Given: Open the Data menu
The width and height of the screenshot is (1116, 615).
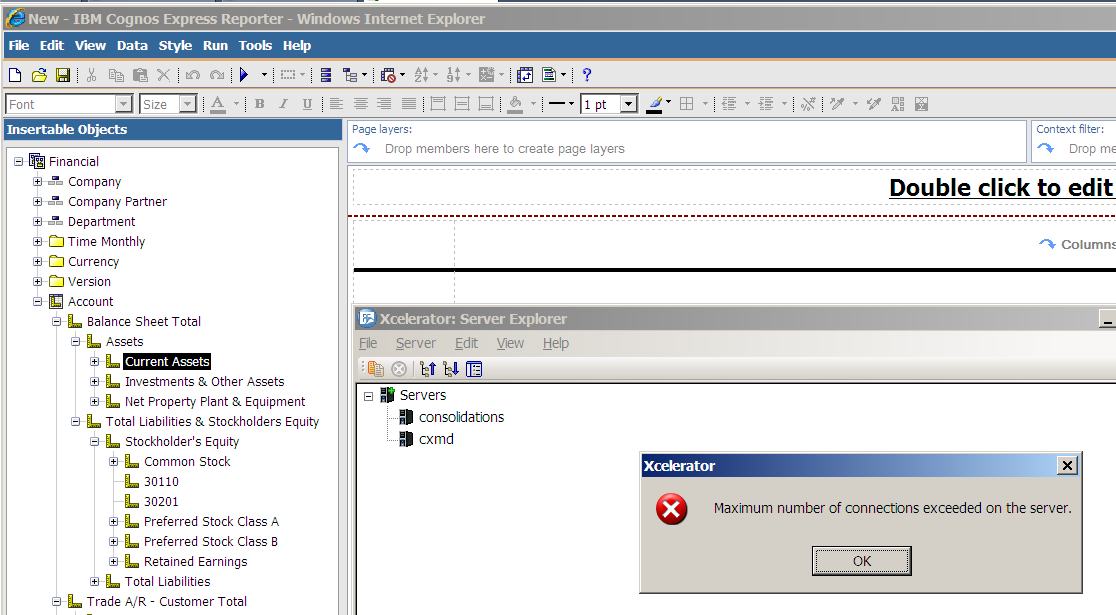Looking at the screenshot, I should (132, 46).
